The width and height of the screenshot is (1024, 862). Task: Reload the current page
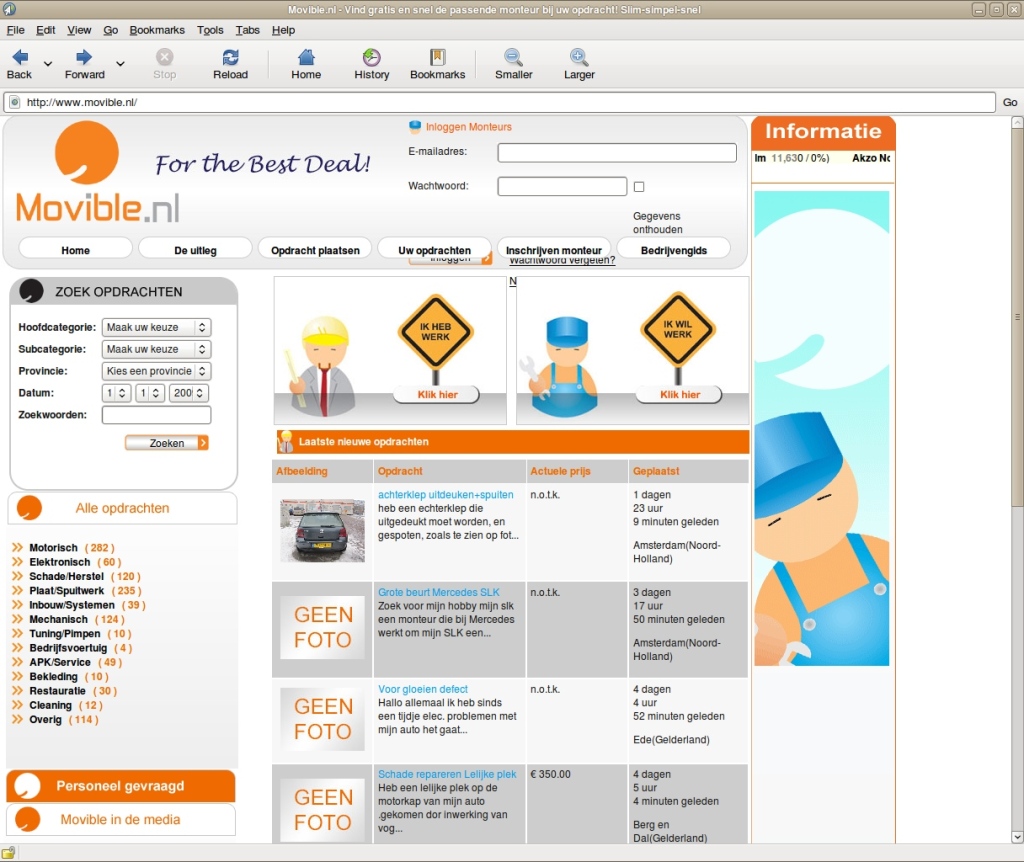(x=230, y=58)
